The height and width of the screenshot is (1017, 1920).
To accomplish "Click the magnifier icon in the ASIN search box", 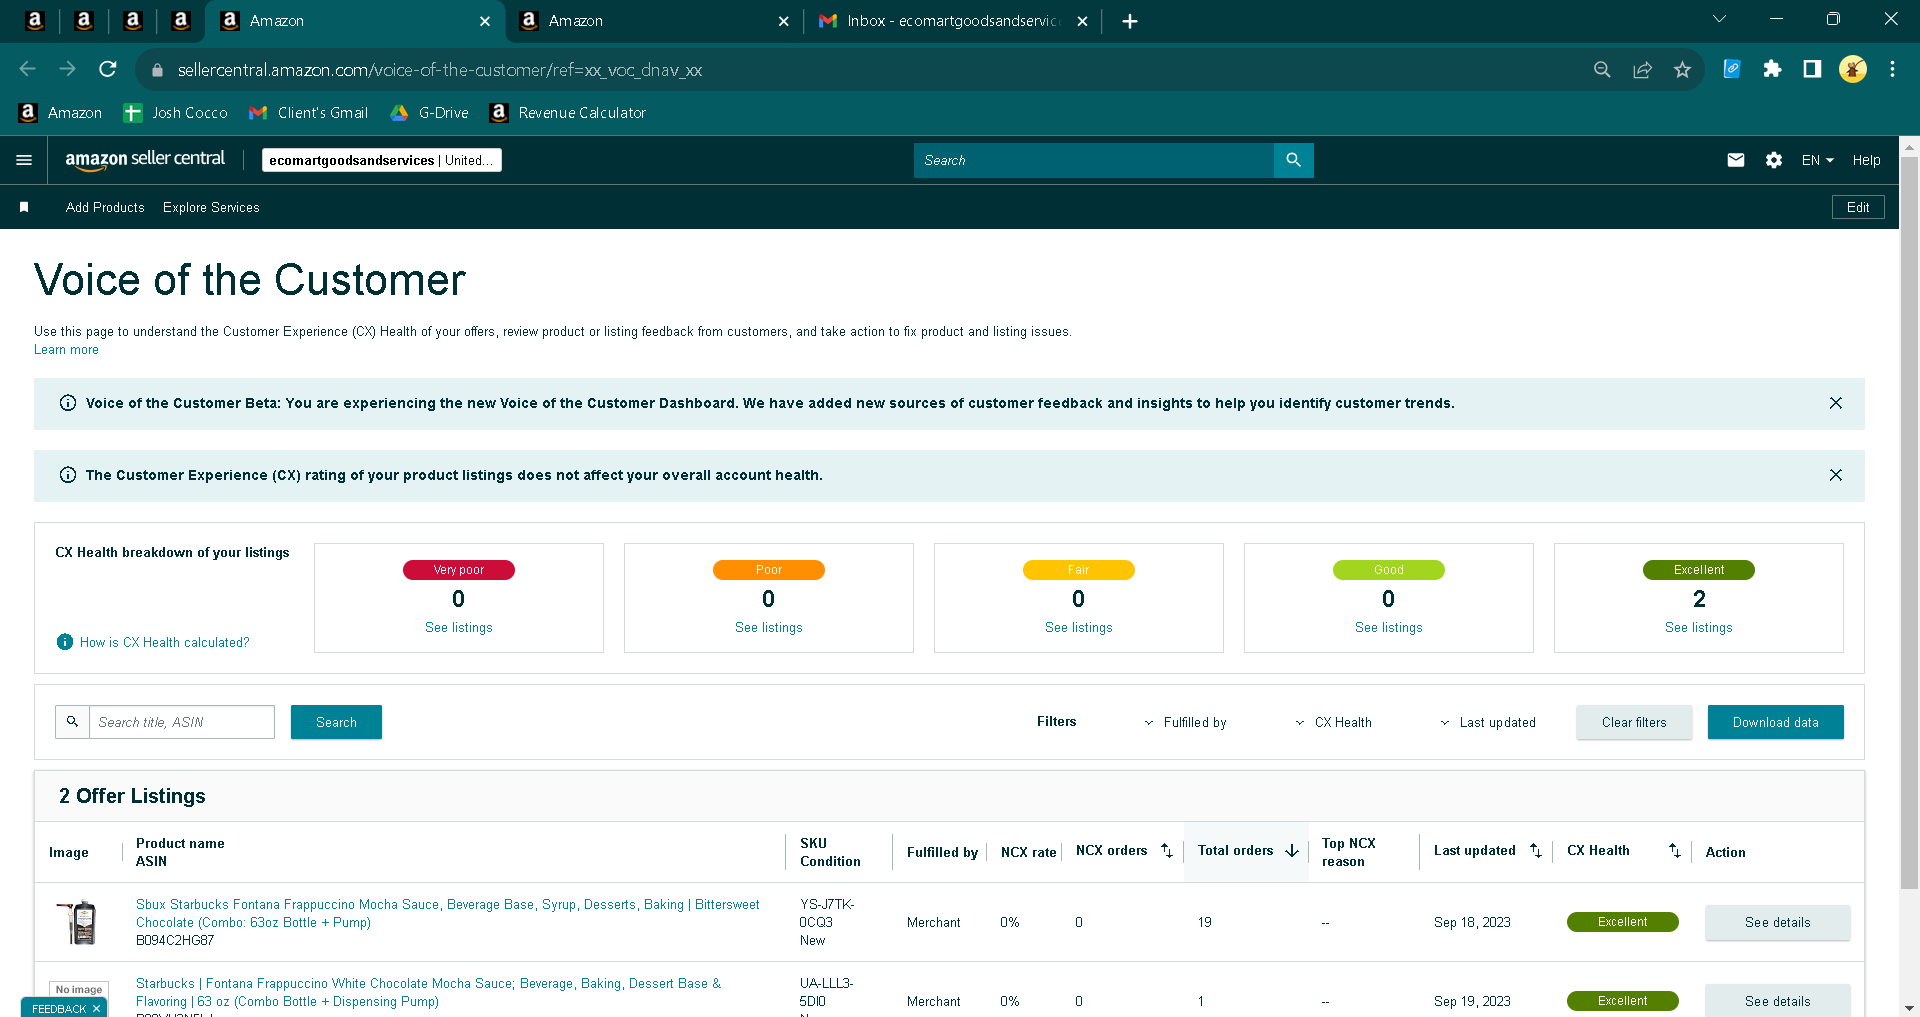I will pyautogui.click(x=72, y=722).
